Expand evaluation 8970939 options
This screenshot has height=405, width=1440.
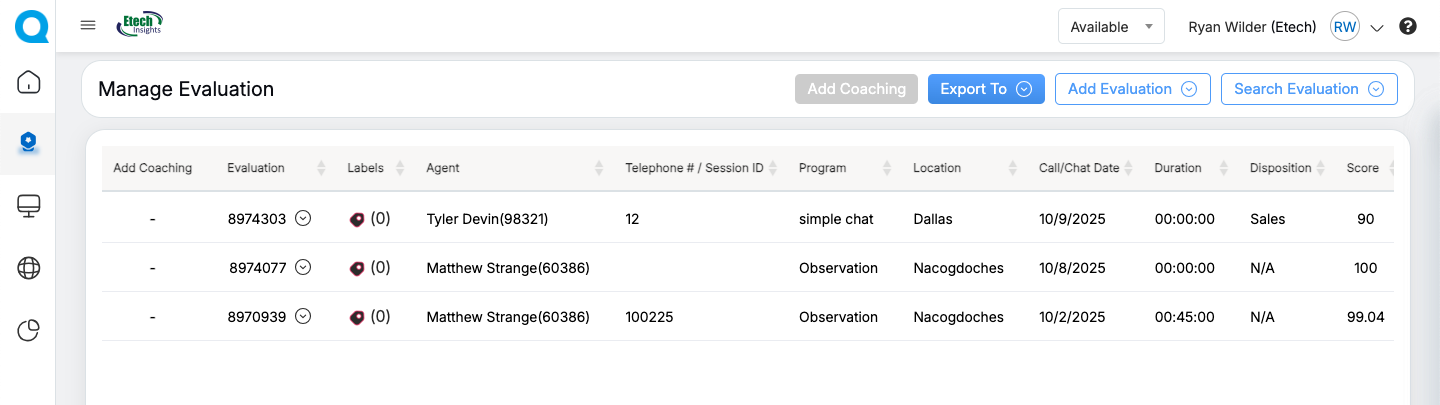tap(303, 316)
